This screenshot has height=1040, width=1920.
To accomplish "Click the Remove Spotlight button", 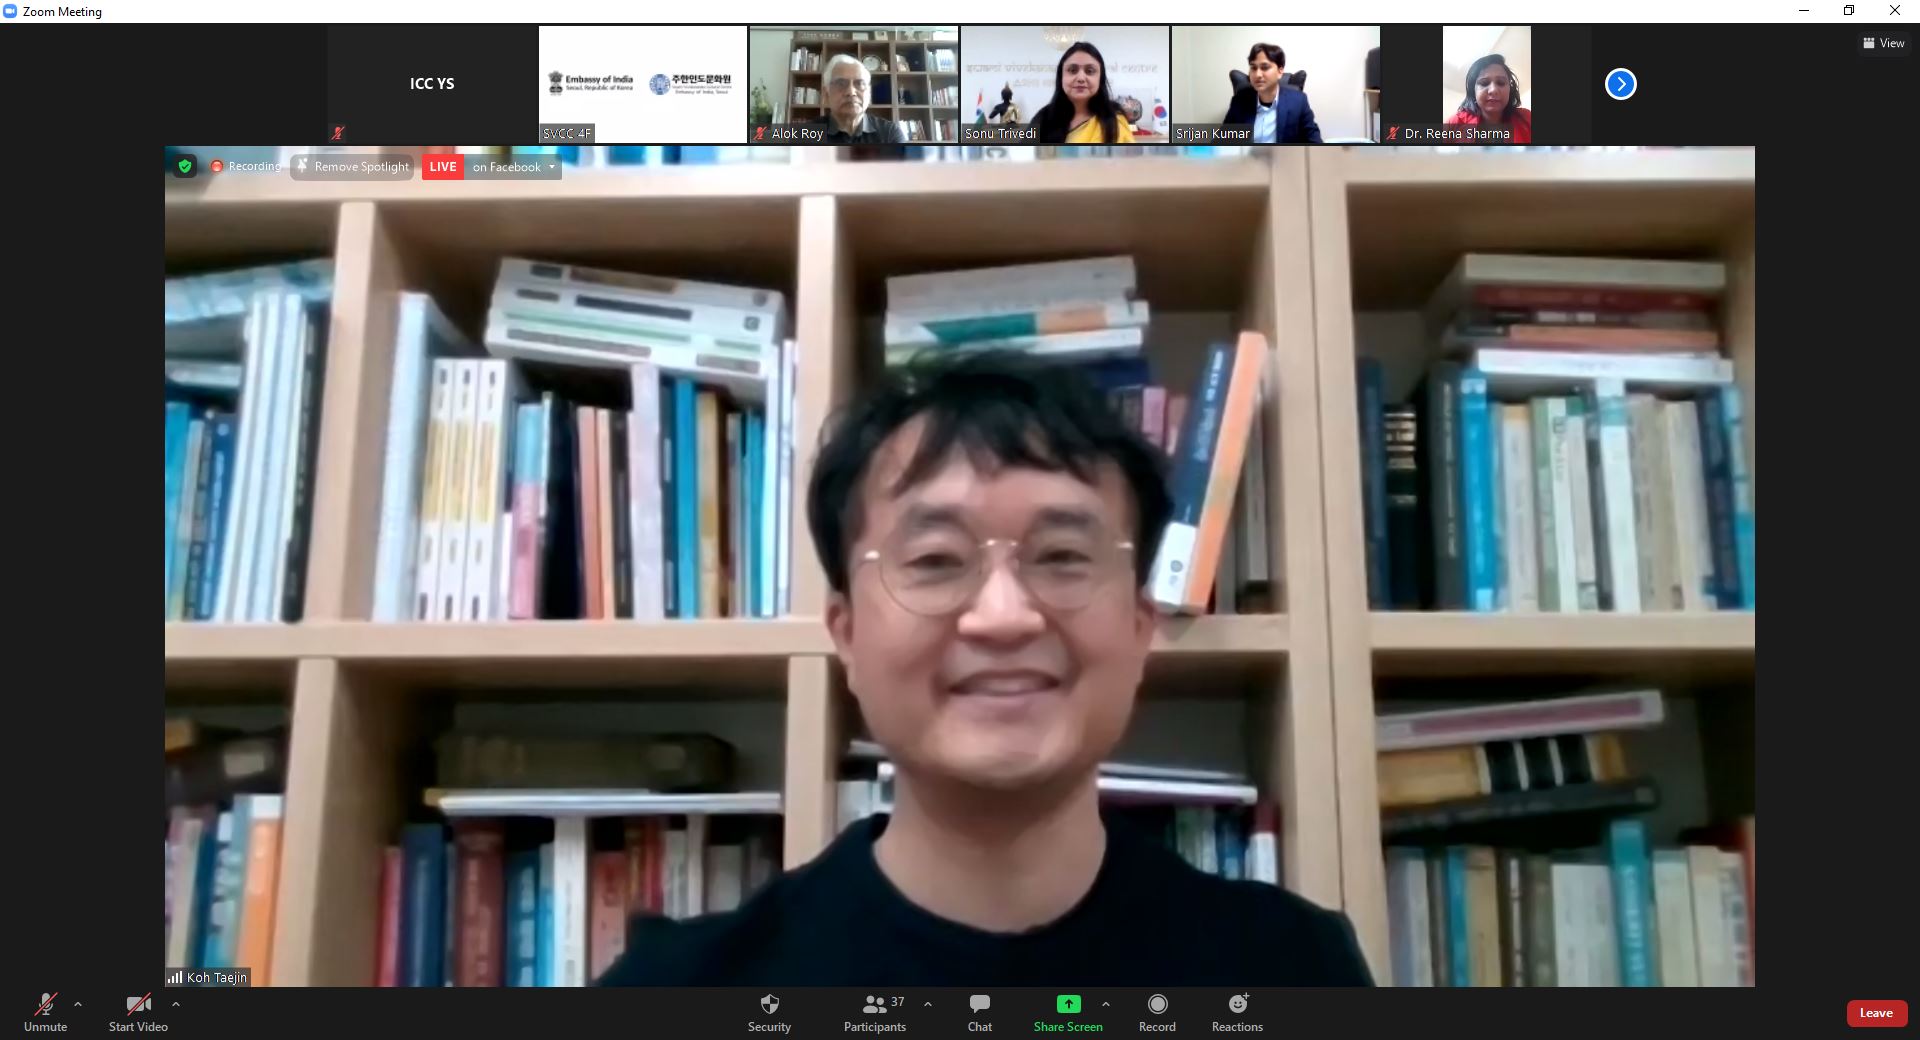I will point(353,167).
